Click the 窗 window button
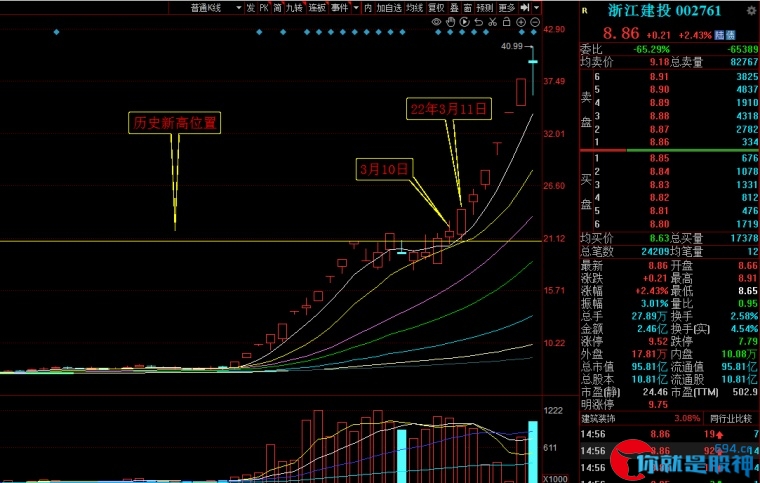This screenshot has height=483, width=760. (467, 8)
